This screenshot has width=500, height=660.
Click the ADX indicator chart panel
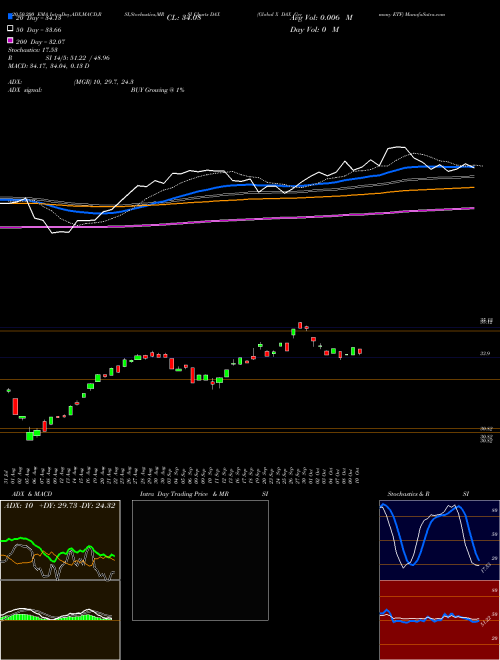(x=60, y=540)
